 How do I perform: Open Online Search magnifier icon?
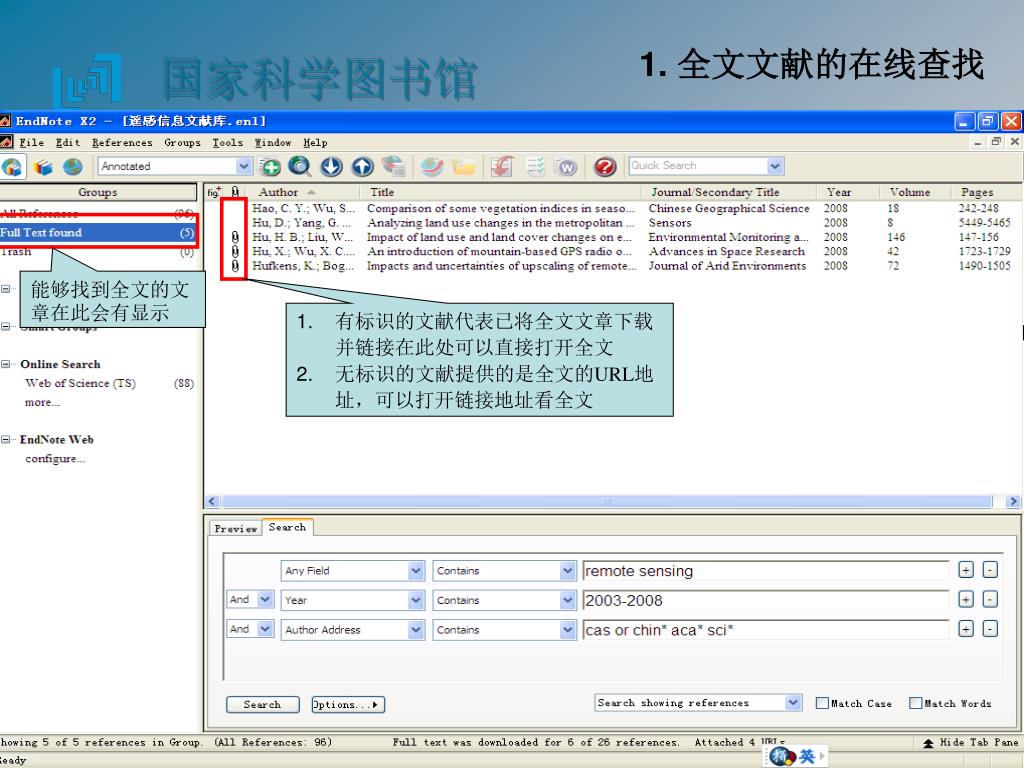pos(300,167)
